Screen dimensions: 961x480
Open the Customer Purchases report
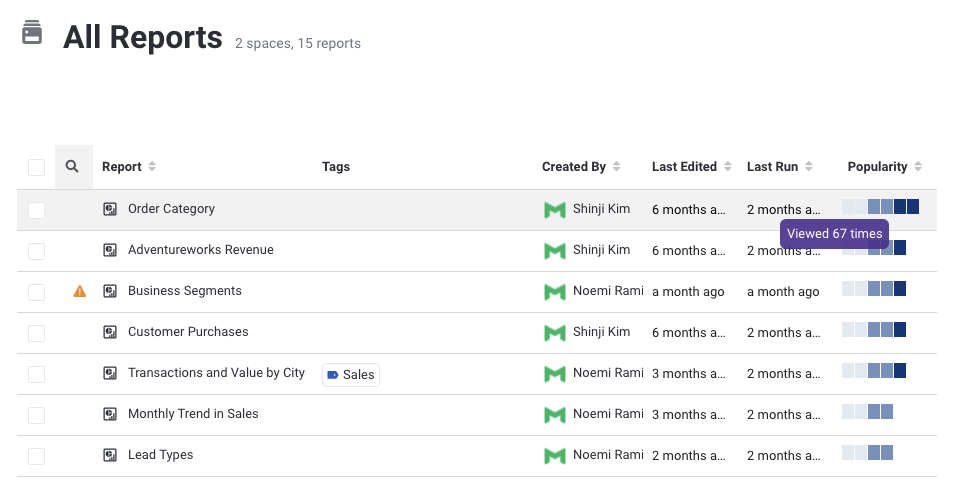pyautogui.click(x=188, y=332)
